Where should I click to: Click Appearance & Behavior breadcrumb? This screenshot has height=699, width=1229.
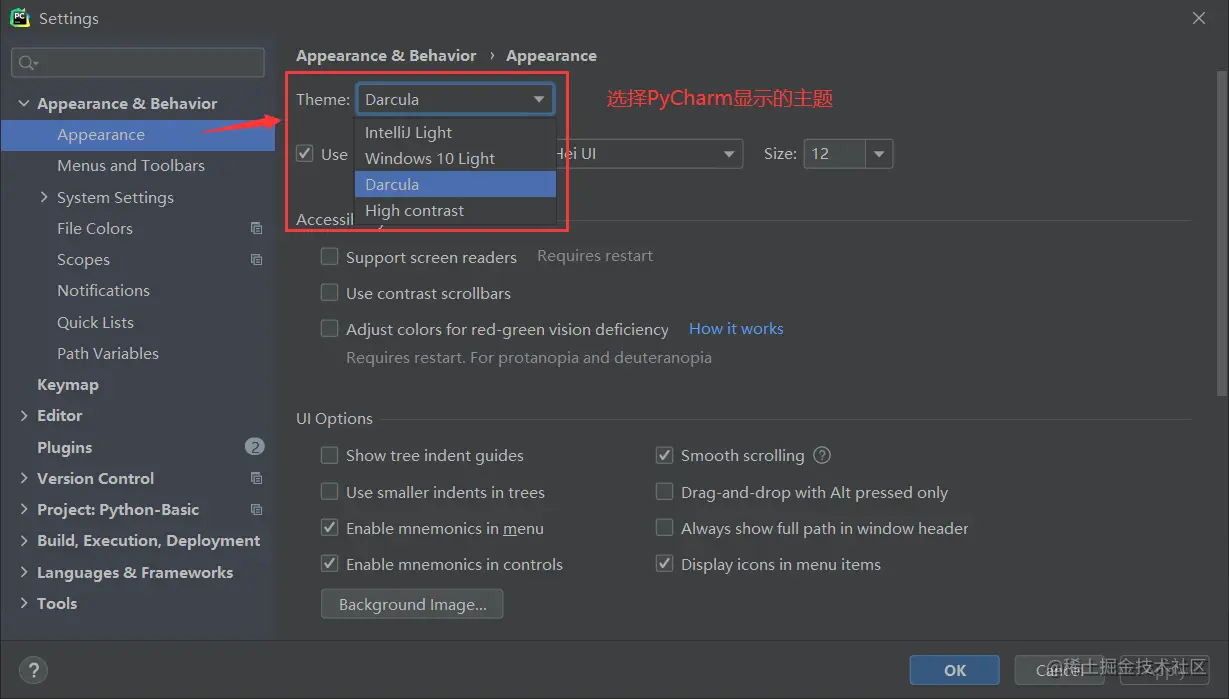tap(386, 56)
